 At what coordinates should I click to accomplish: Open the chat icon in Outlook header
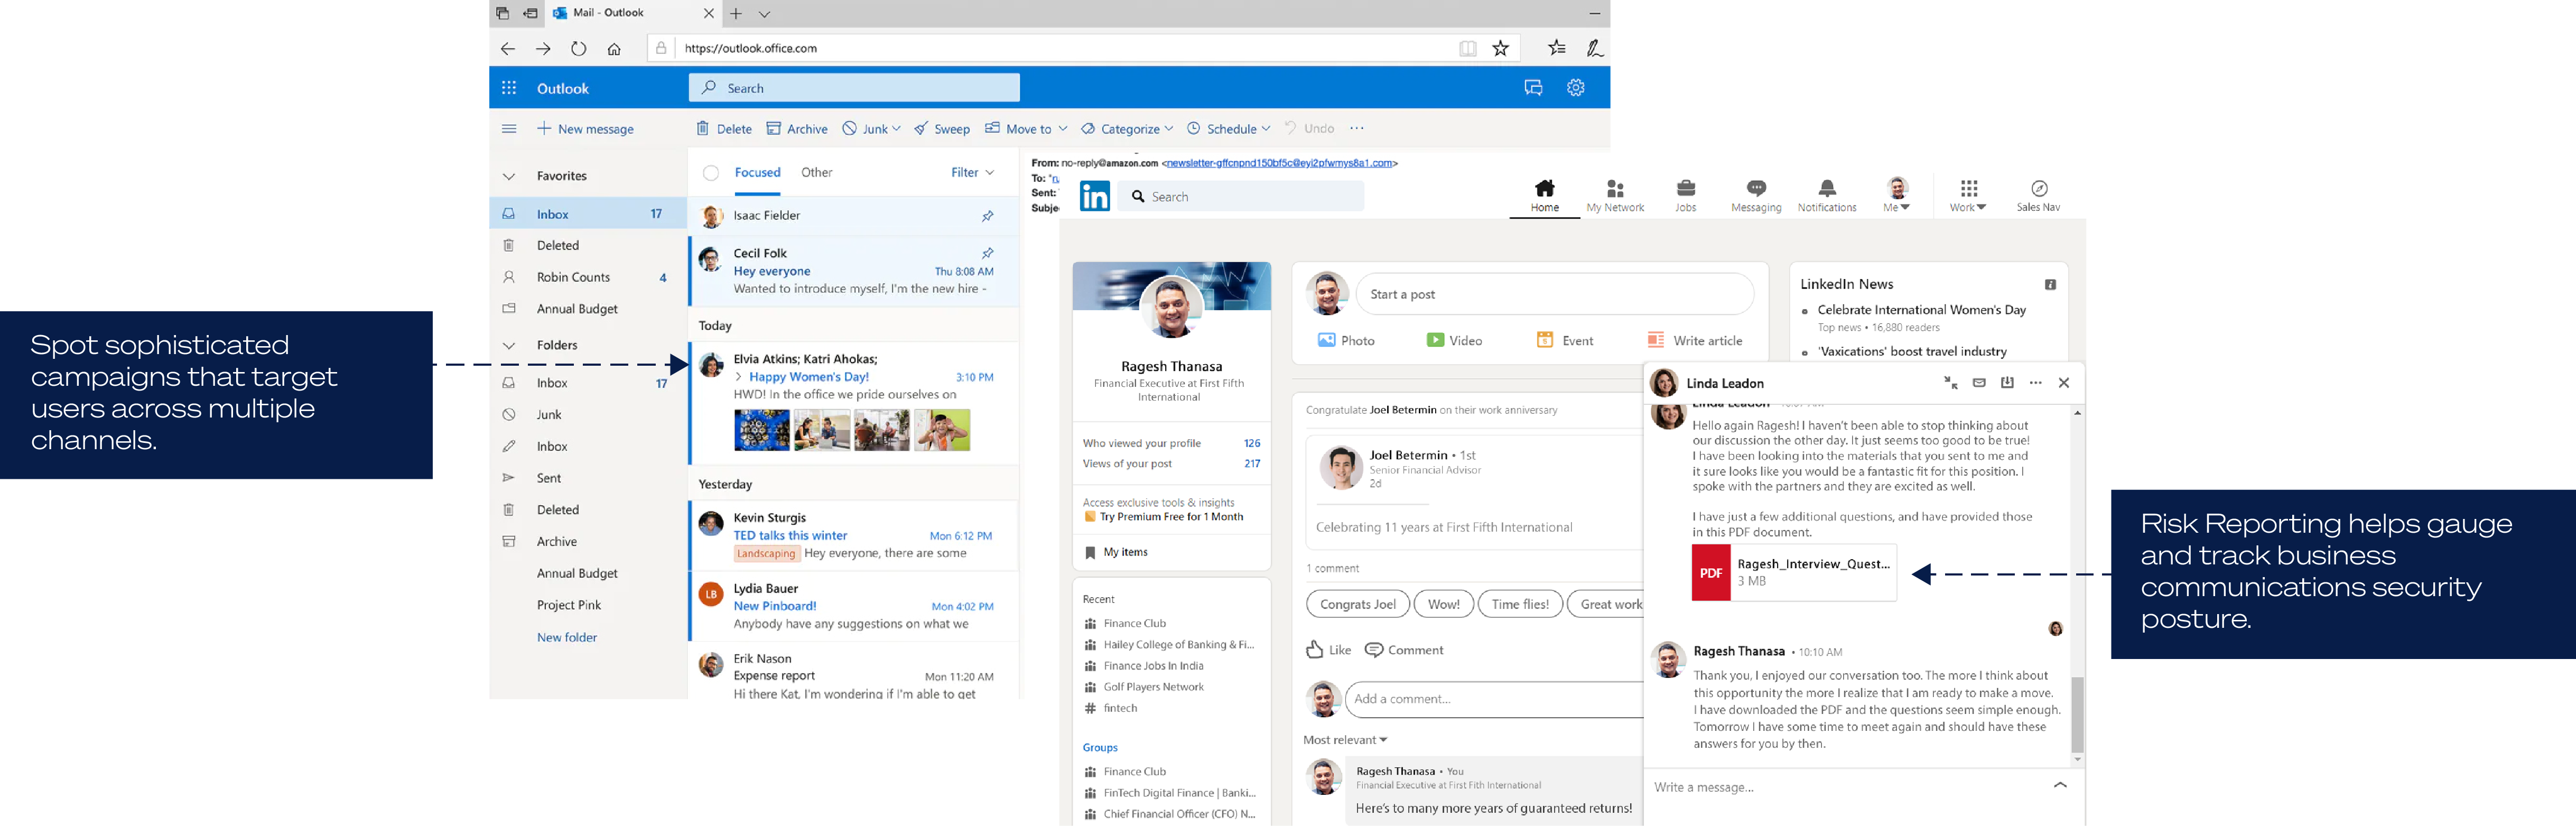1533,88
